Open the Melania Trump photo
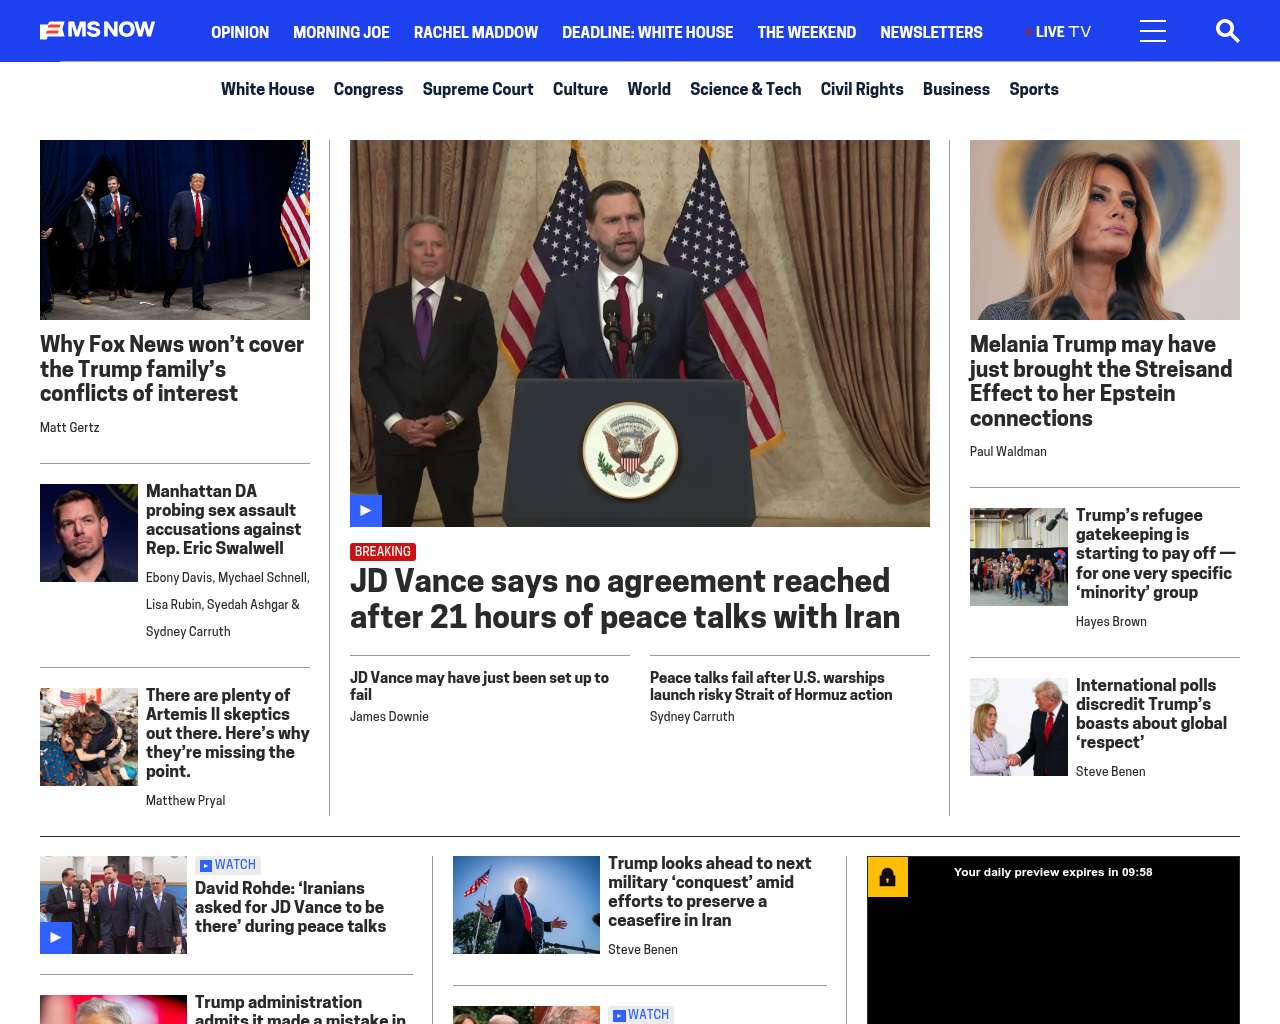Viewport: 1280px width, 1024px height. pyautogui.click(x=1105, y=230)
